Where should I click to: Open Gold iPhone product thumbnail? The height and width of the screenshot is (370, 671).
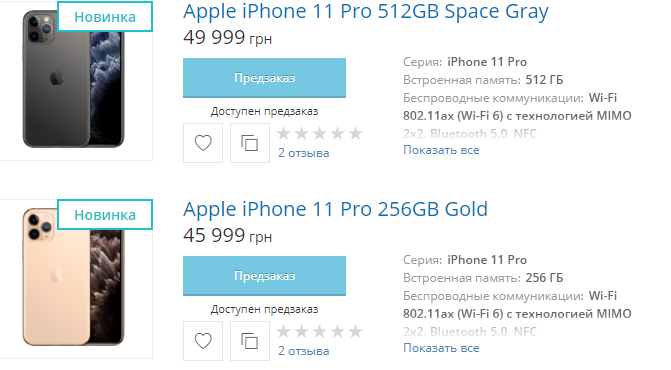pos(74,277)
